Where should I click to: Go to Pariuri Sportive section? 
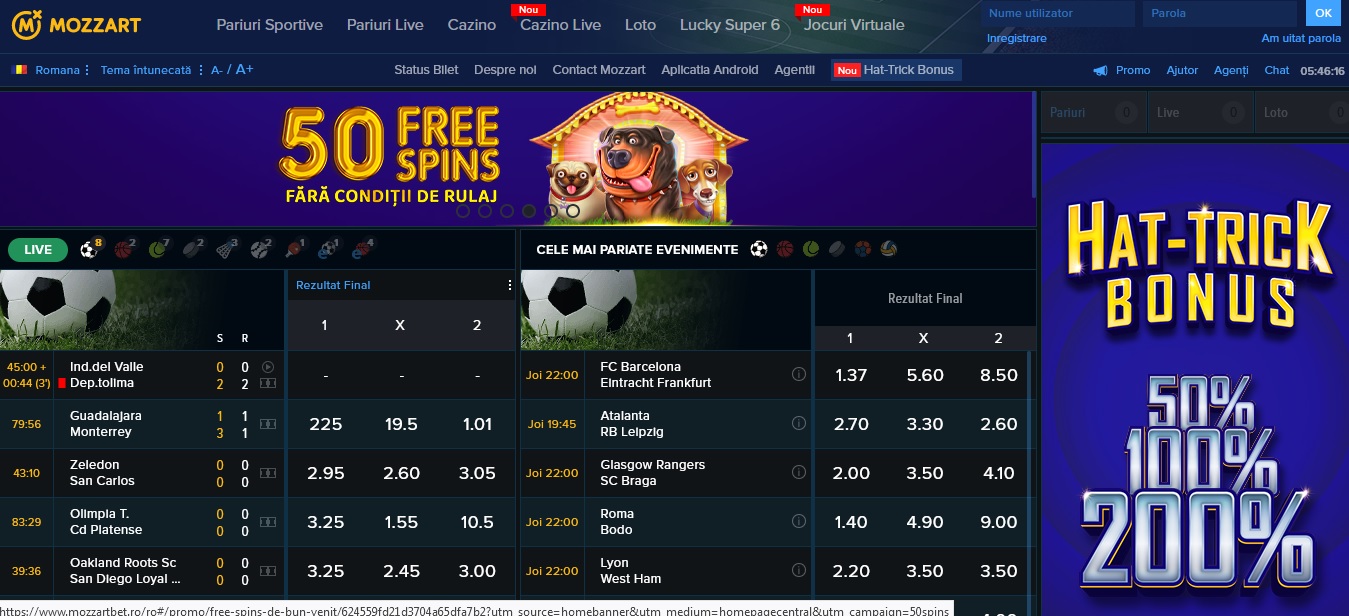click(269, 25)
